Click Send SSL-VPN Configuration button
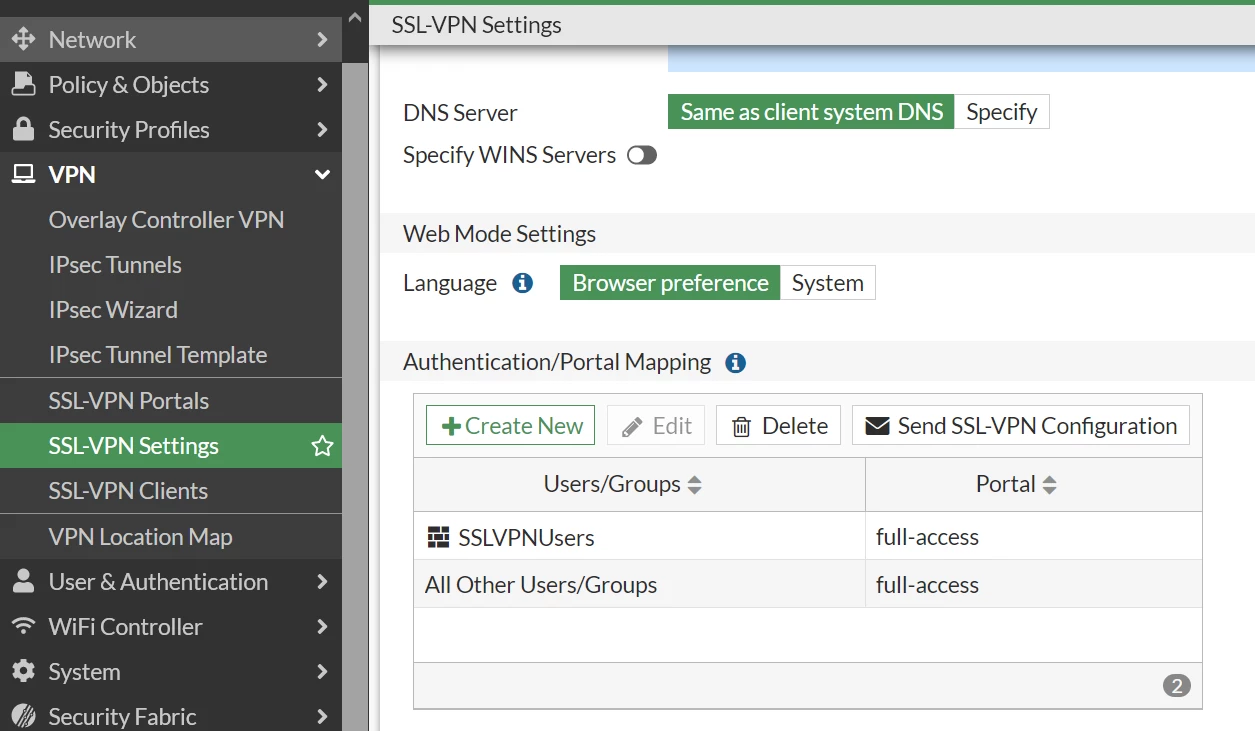 [x=1021, y=426]
